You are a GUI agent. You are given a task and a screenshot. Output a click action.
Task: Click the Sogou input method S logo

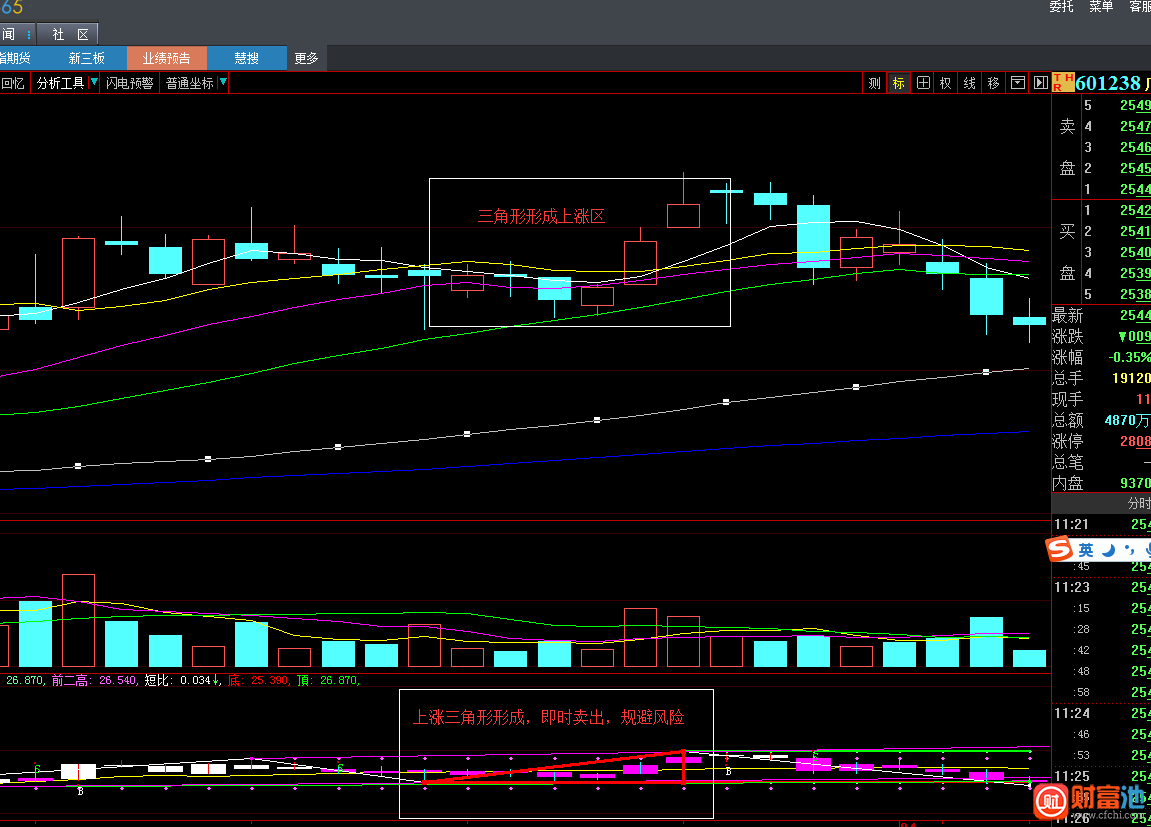pyautogui.click(x=1059, y=549)
